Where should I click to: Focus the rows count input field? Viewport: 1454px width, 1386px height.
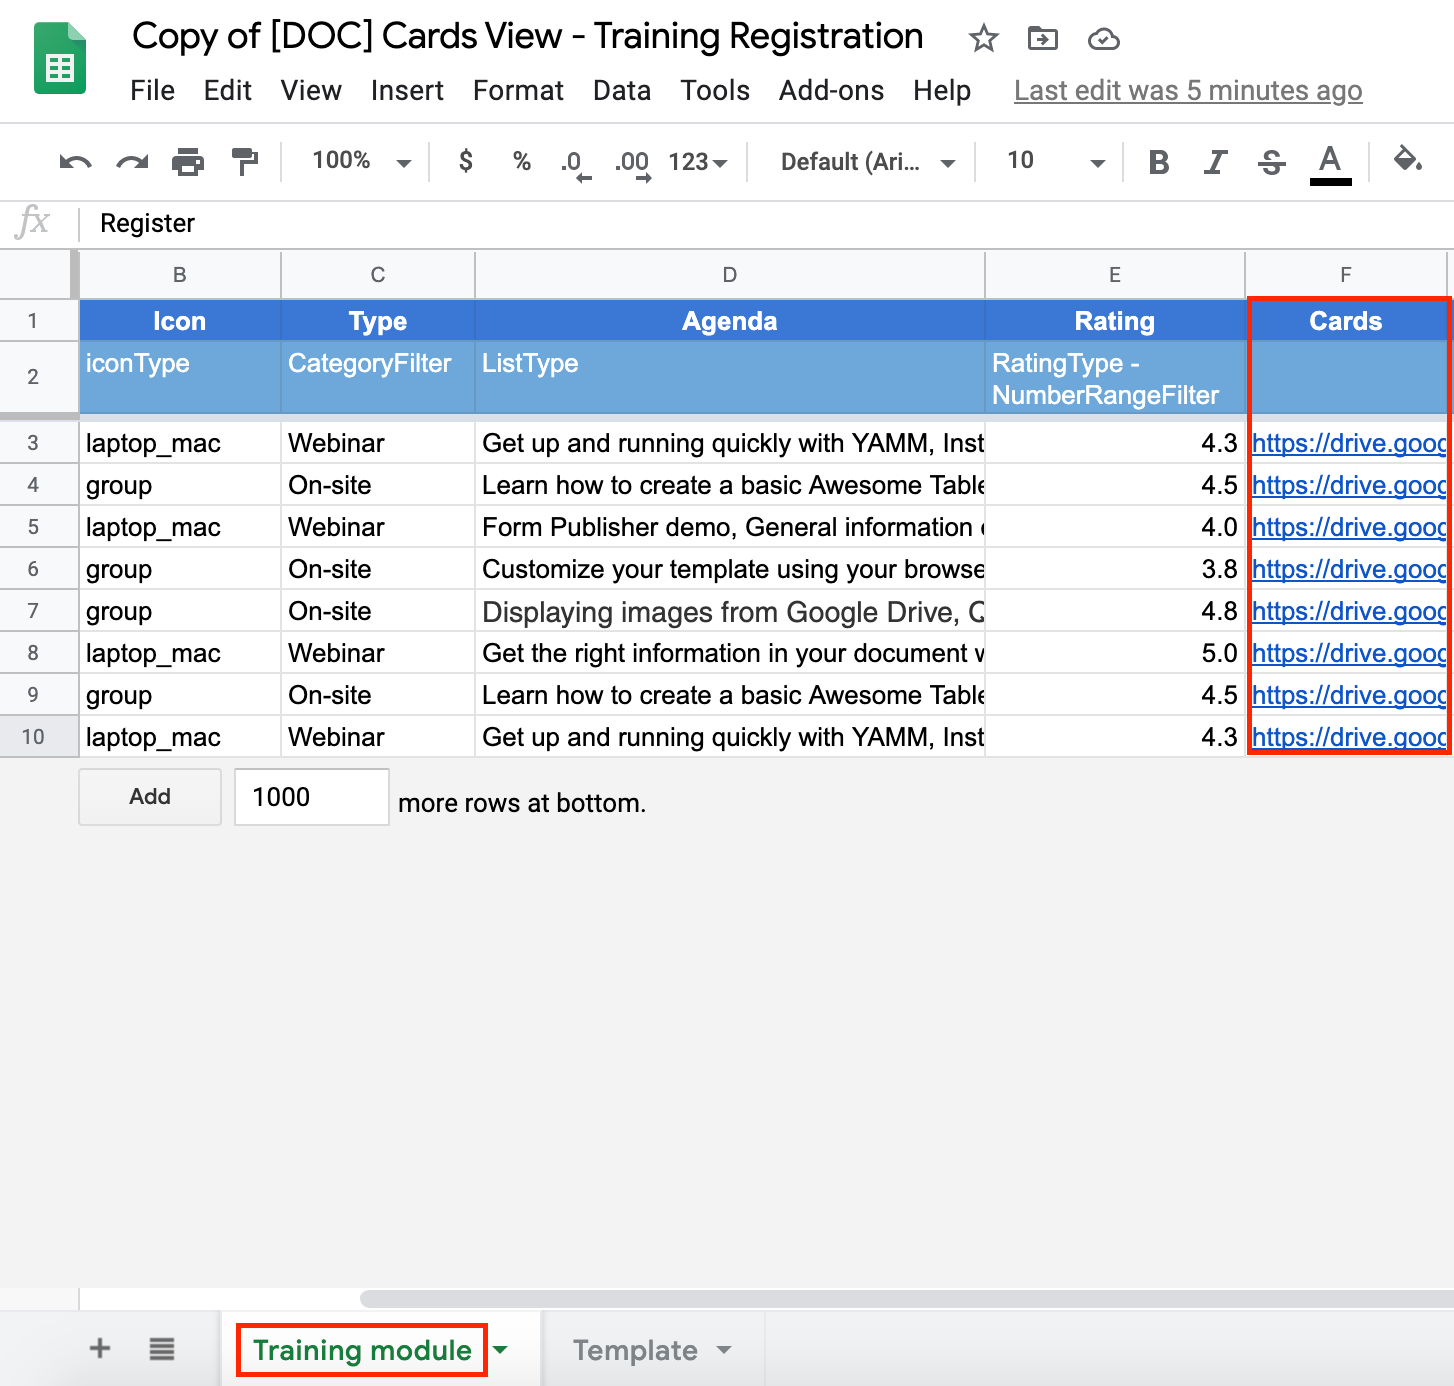pos(312,797)
